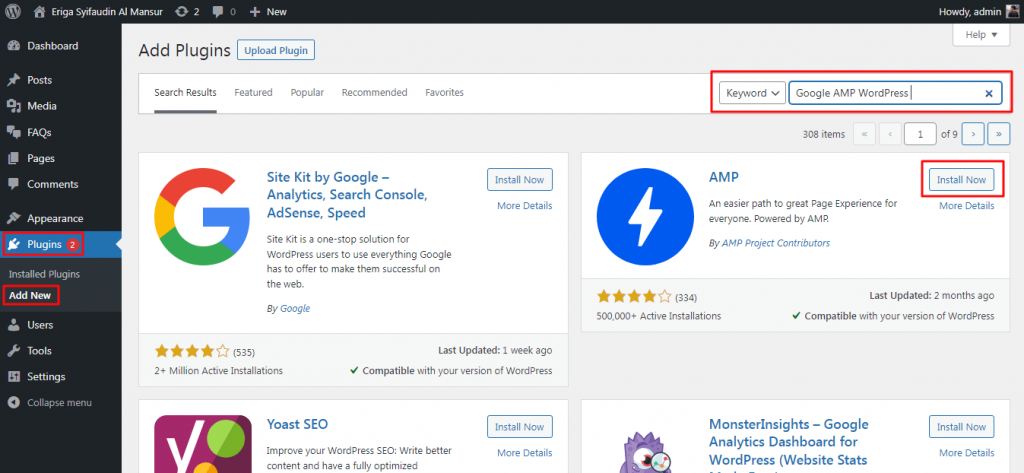Select the Search Results tab
This screenshot has height=473, width=1024.
pos(185,93)
